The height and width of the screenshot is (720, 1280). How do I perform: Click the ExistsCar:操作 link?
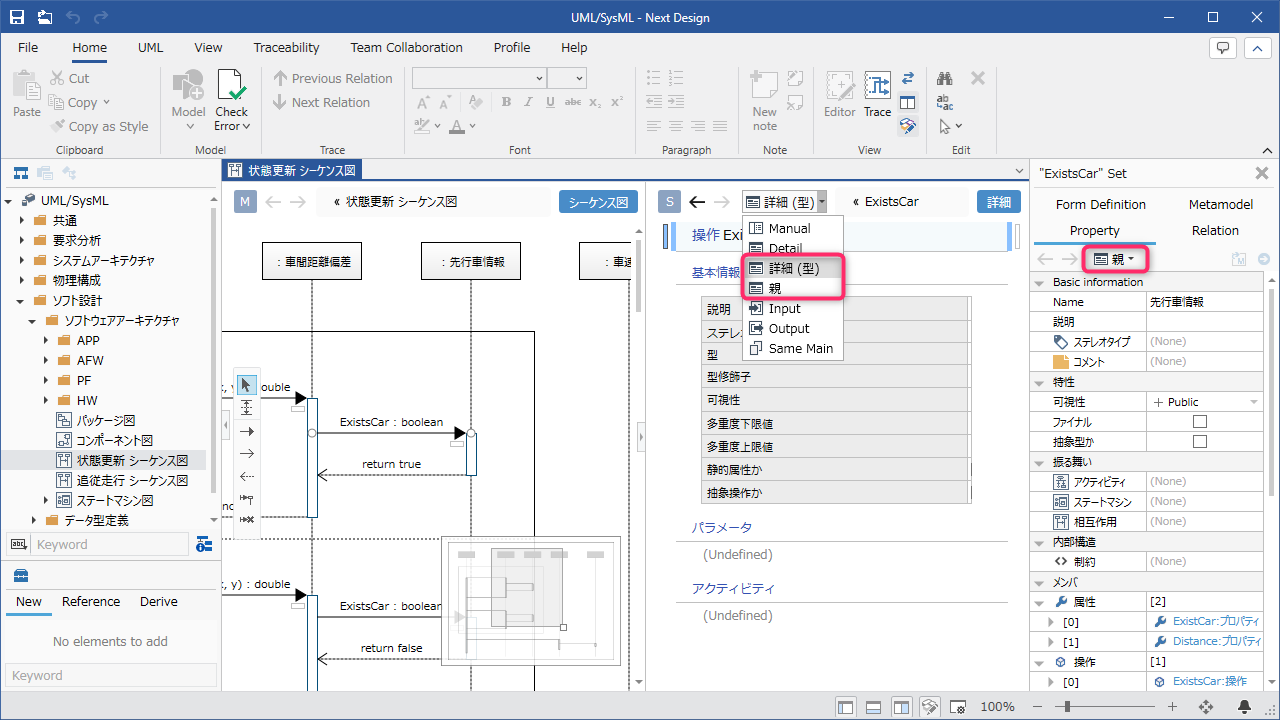[1208, 682]
